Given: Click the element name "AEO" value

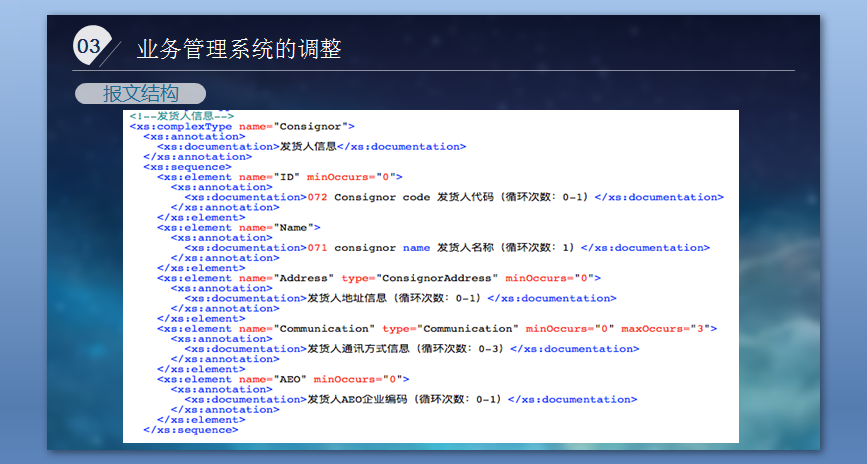Looking at the screenshot, I should click(x=292, y=379).
